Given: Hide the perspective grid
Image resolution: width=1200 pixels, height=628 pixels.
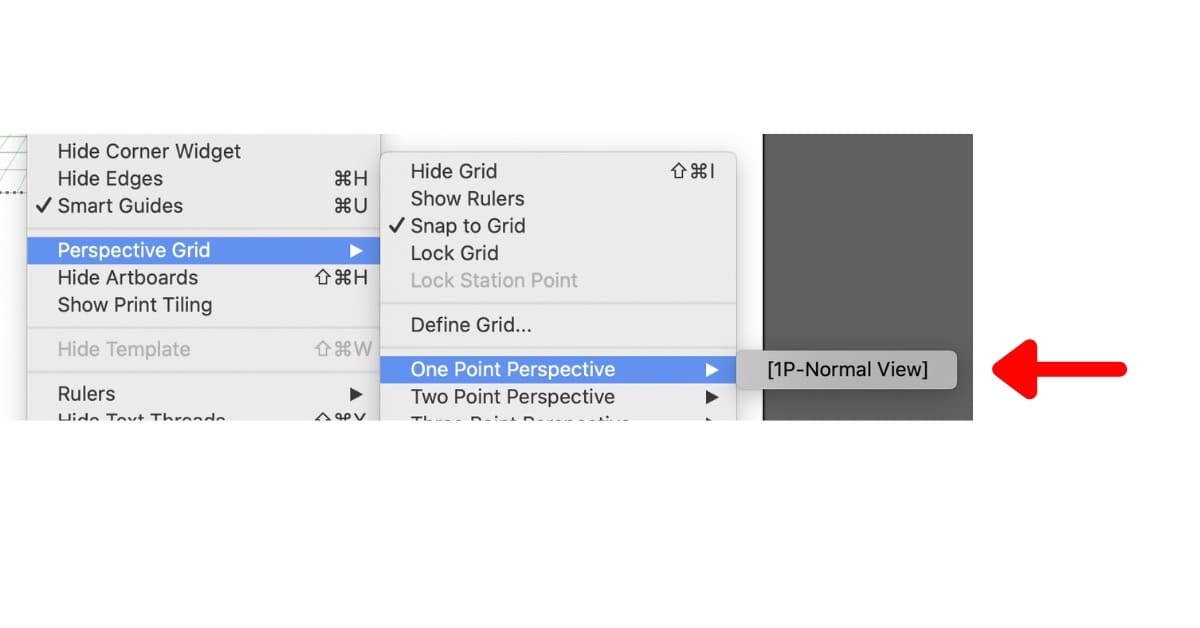Looking at the screenshot, I should (x=454, y=171).
